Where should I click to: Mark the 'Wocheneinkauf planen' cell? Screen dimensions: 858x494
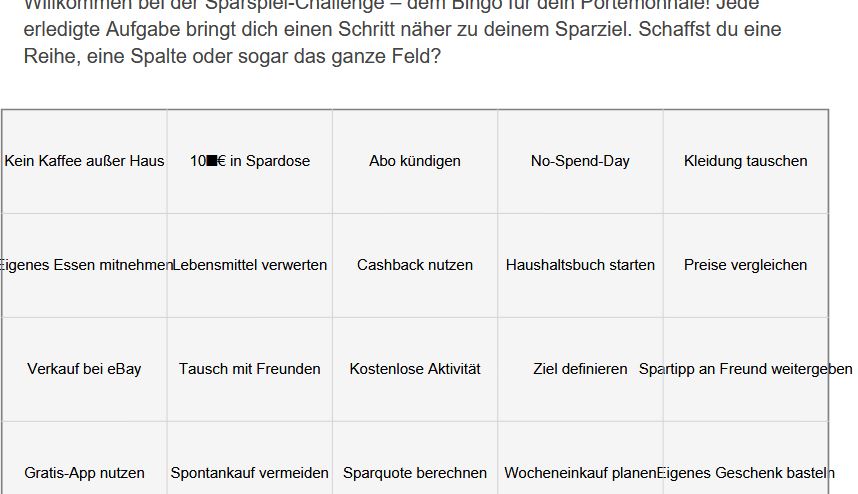[x=580, y=458]
